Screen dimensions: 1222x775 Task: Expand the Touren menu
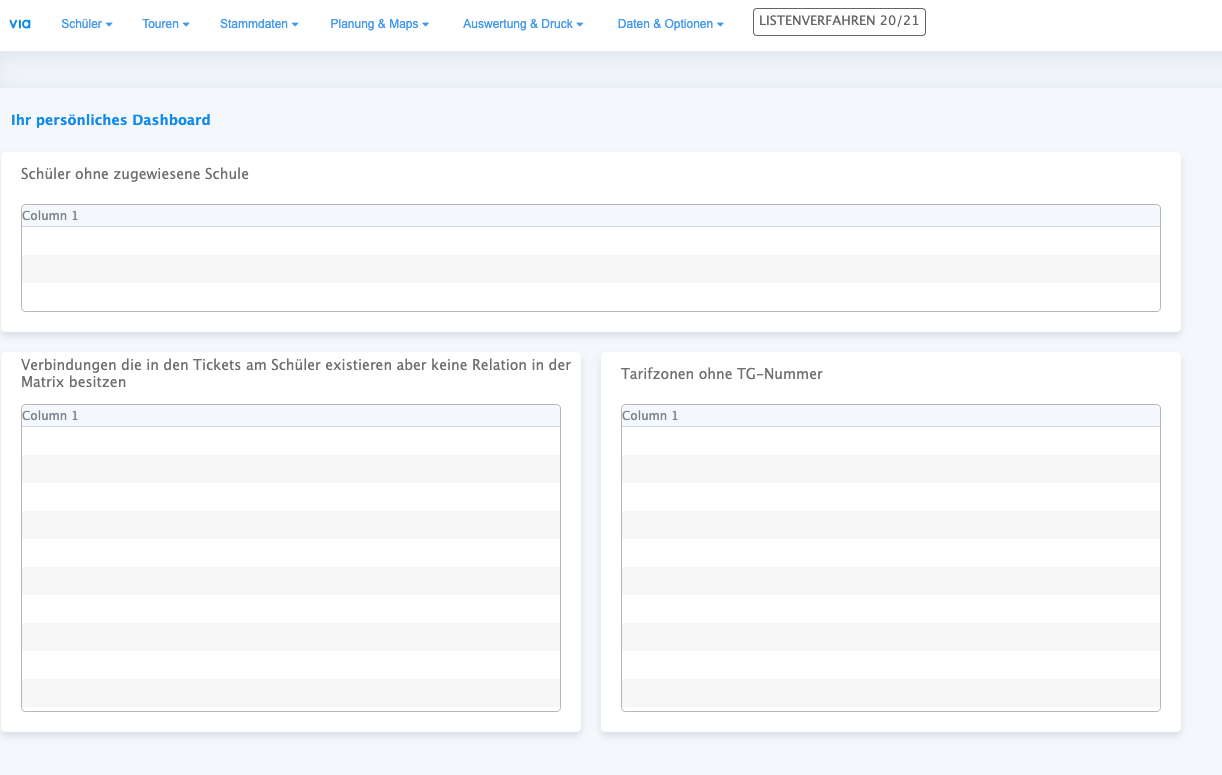165,24
